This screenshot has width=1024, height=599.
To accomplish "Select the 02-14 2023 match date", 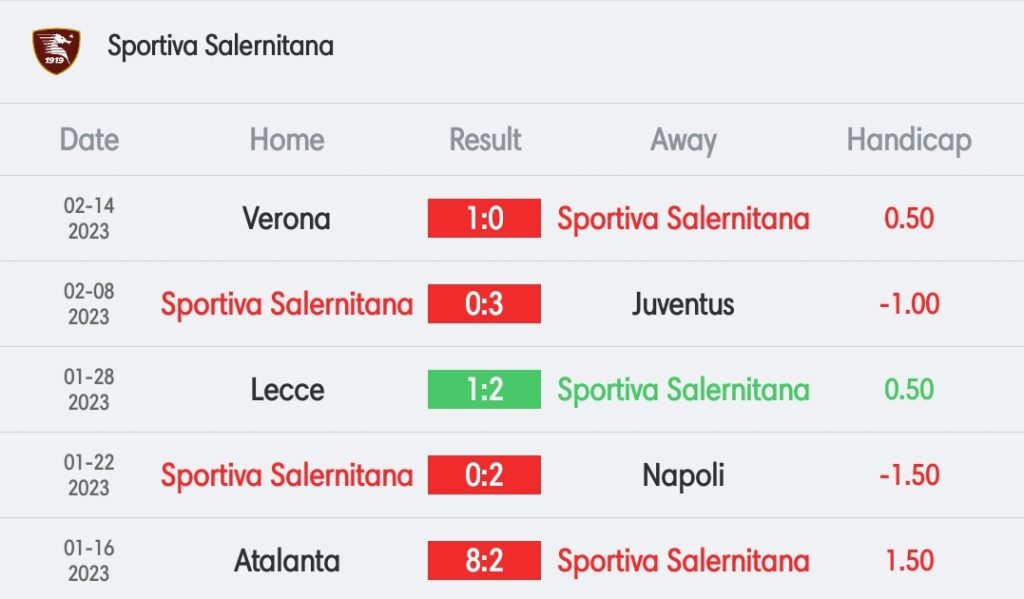I will [x=89, y=218].
